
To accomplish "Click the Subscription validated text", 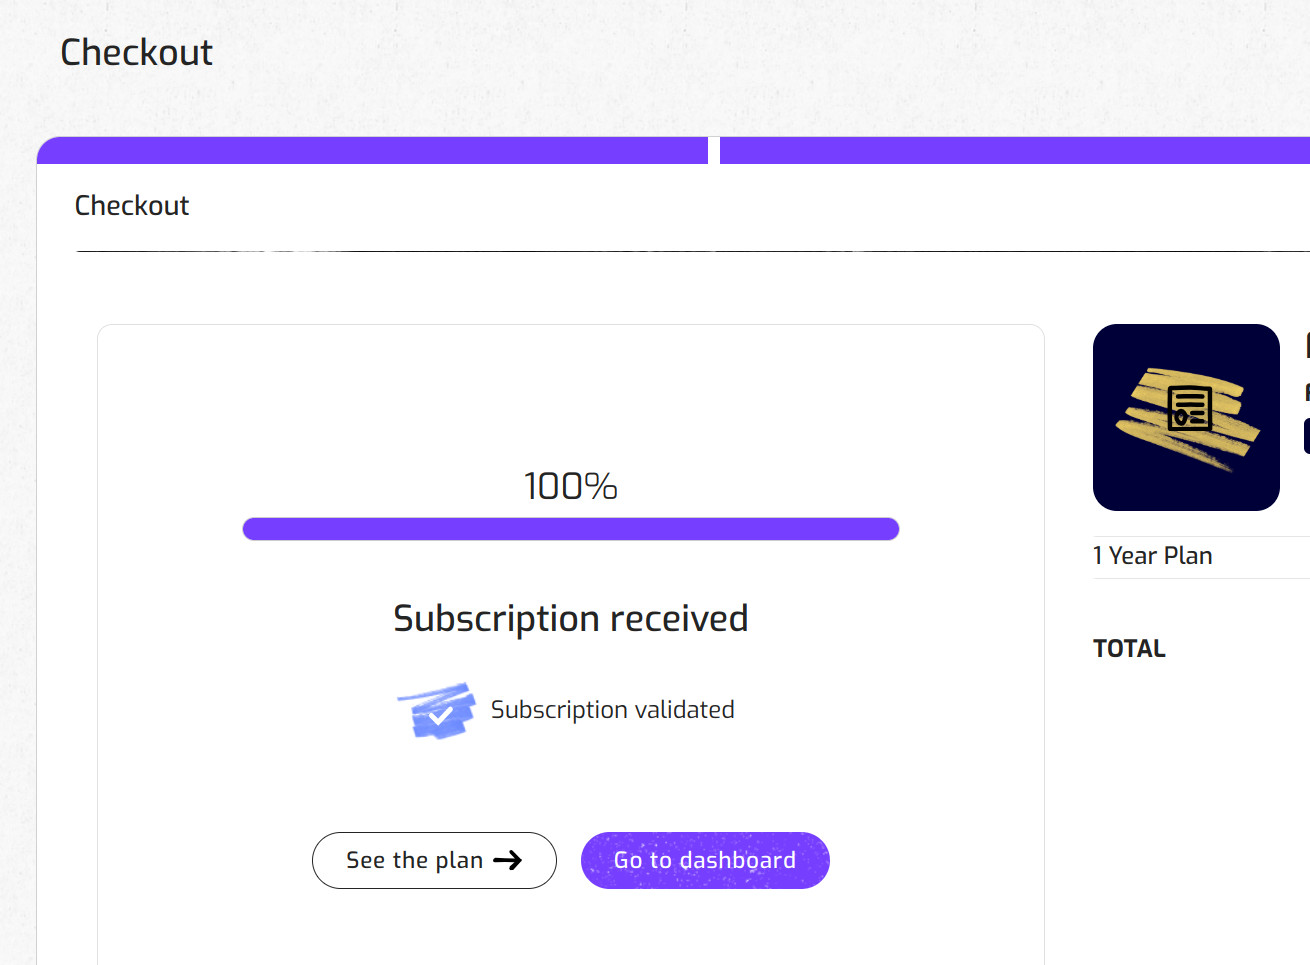I will (x=612, y=710).
